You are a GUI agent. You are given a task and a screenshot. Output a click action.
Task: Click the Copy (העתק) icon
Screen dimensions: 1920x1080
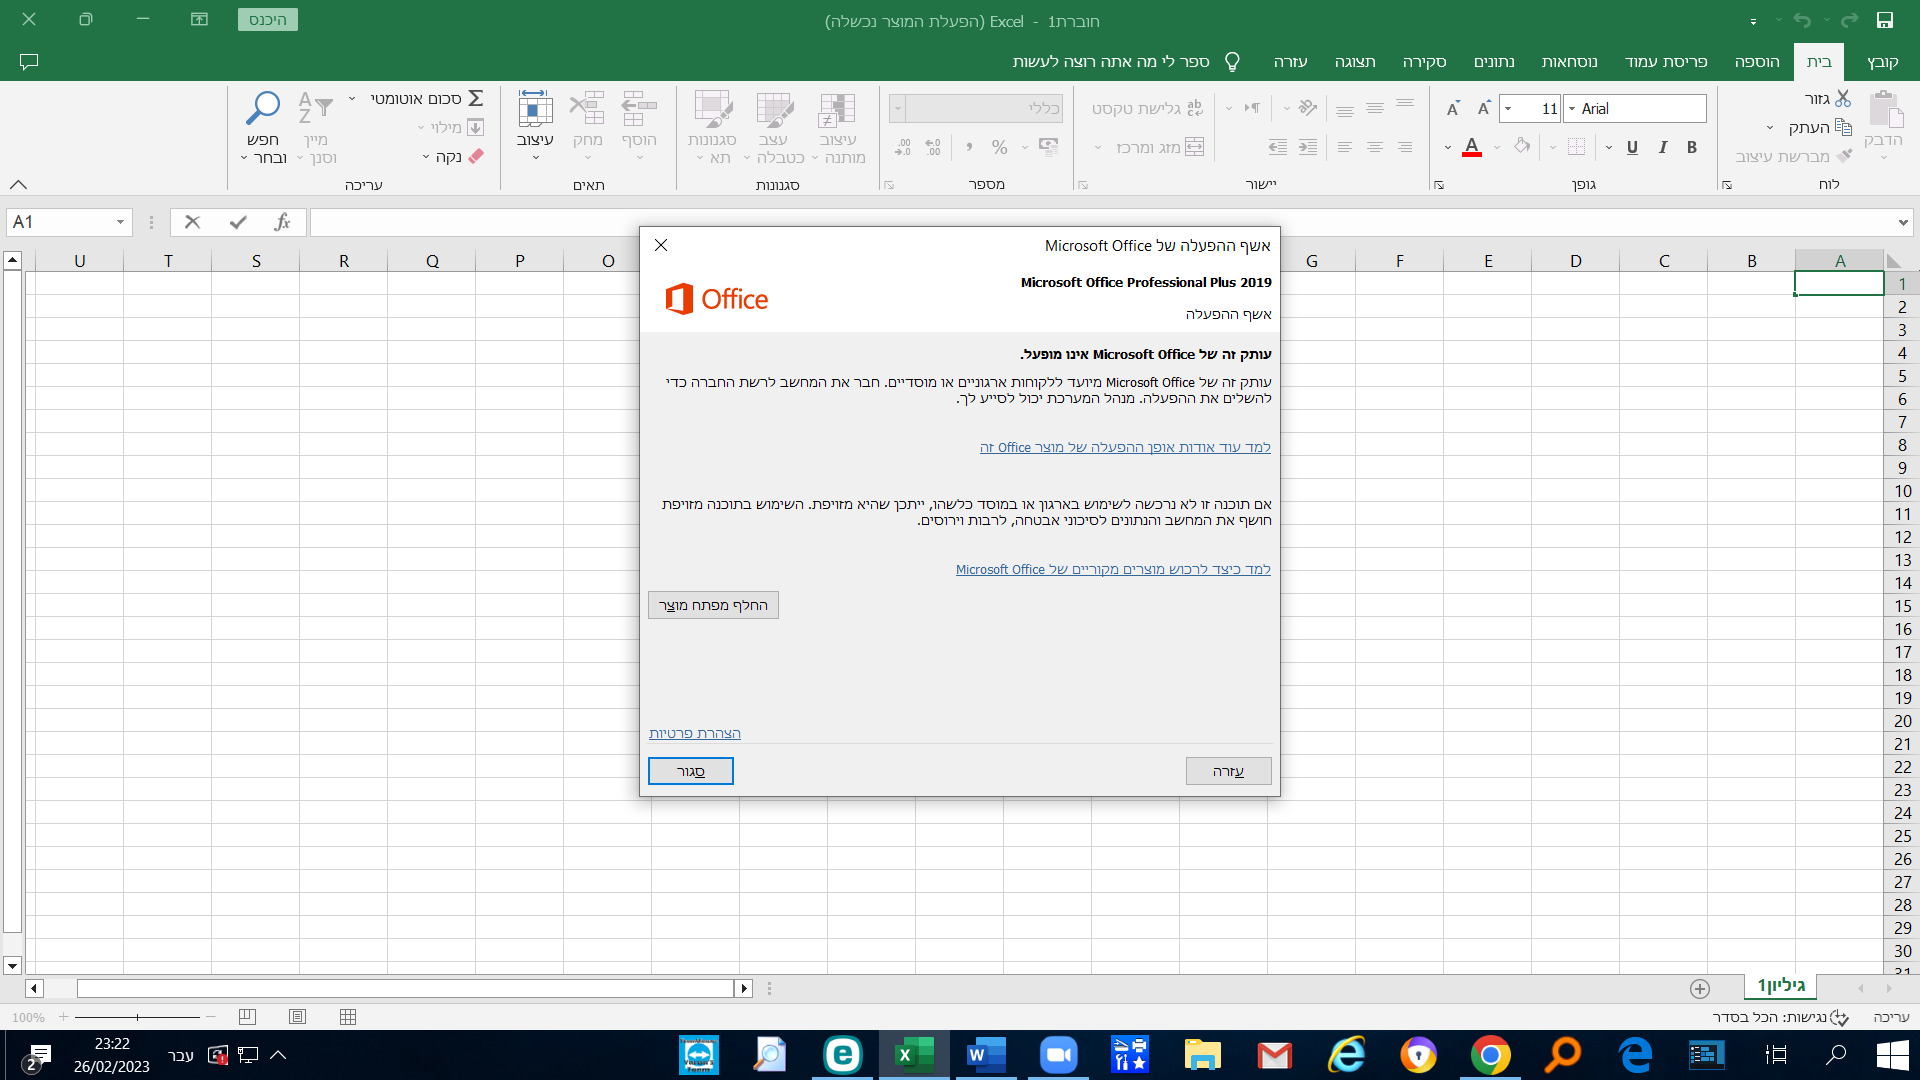coord(1843,127)
